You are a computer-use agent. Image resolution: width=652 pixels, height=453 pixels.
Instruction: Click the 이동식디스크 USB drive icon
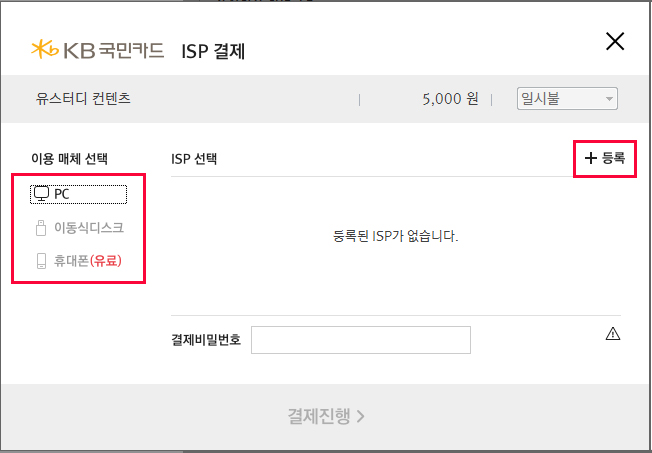click(x=41, y=228)
